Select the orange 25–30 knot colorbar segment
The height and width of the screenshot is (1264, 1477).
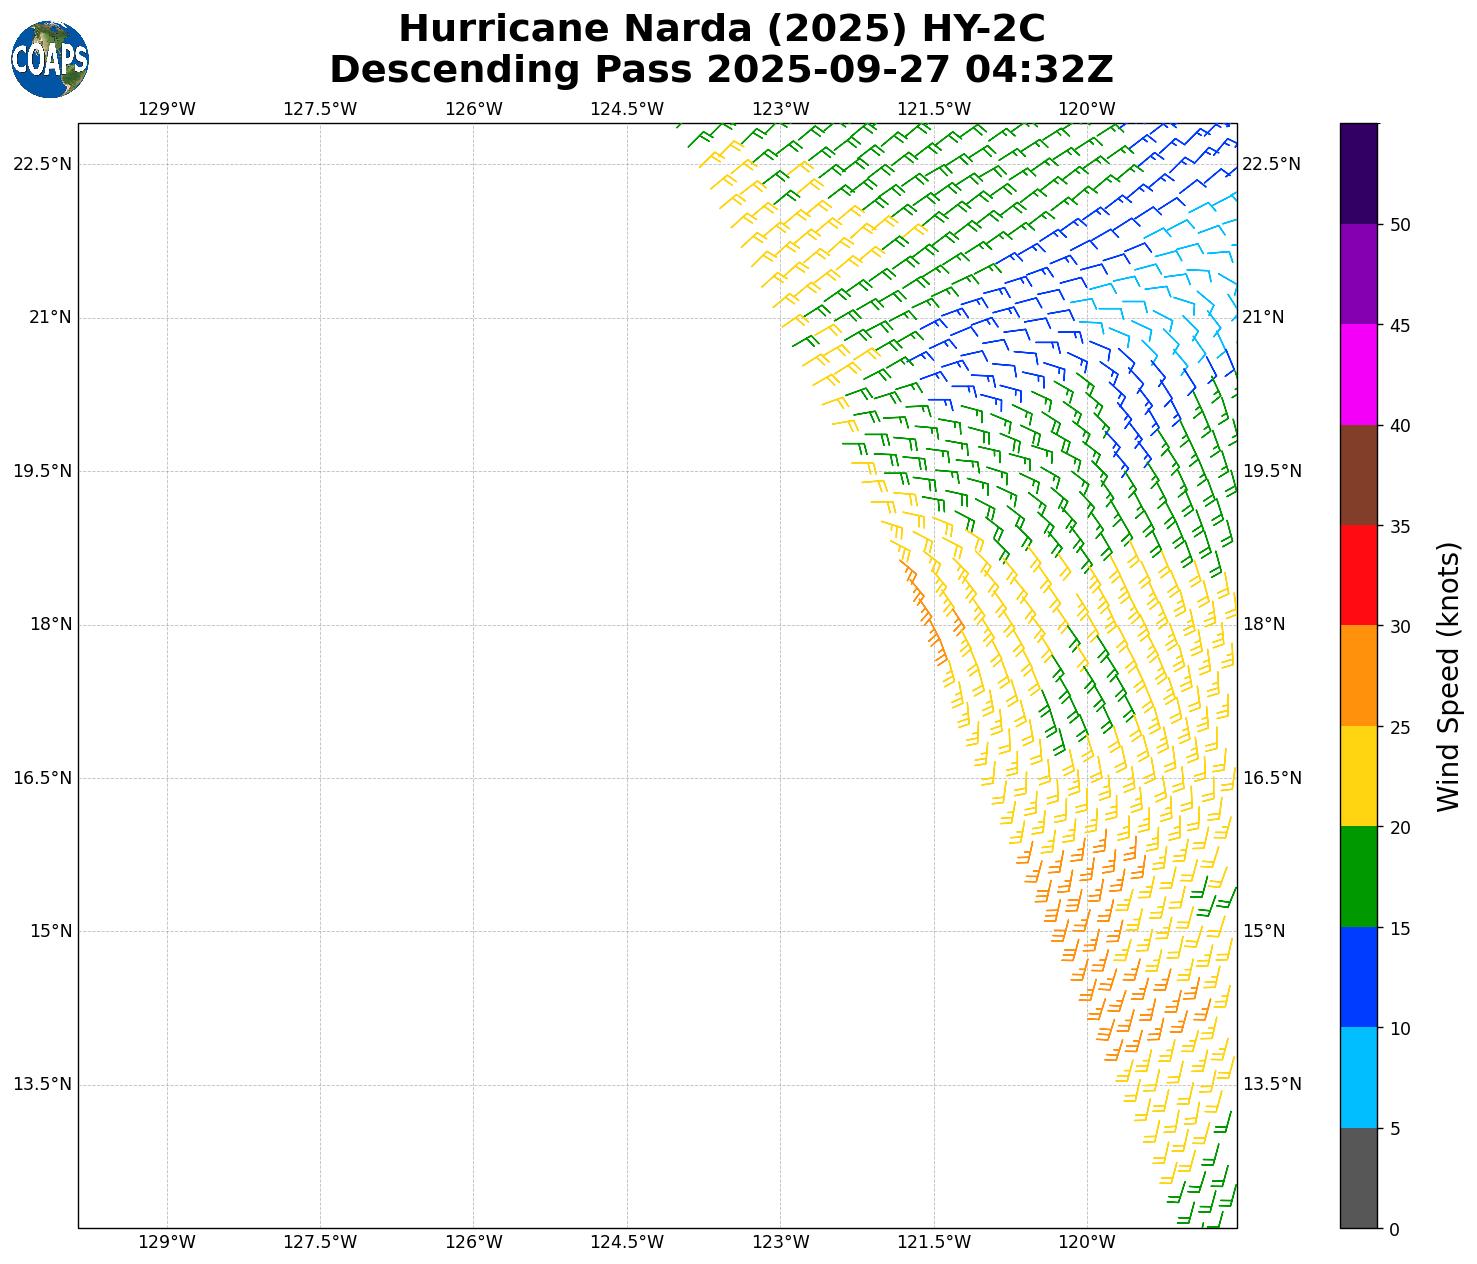coord(1358,676)
